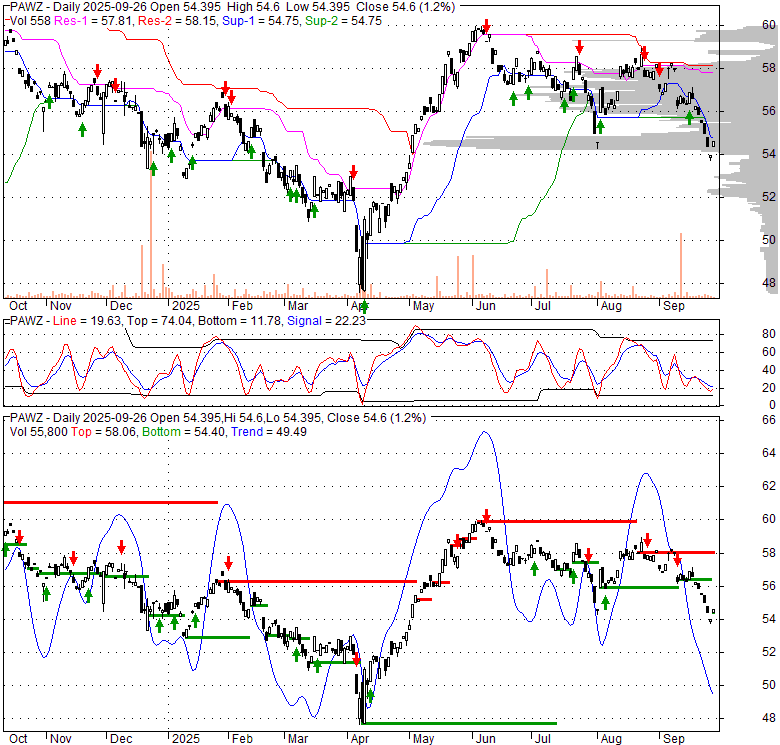The image size is (780, 745).
Task: Click the 66 value on bottom price scale
Action: pos(769,420)
